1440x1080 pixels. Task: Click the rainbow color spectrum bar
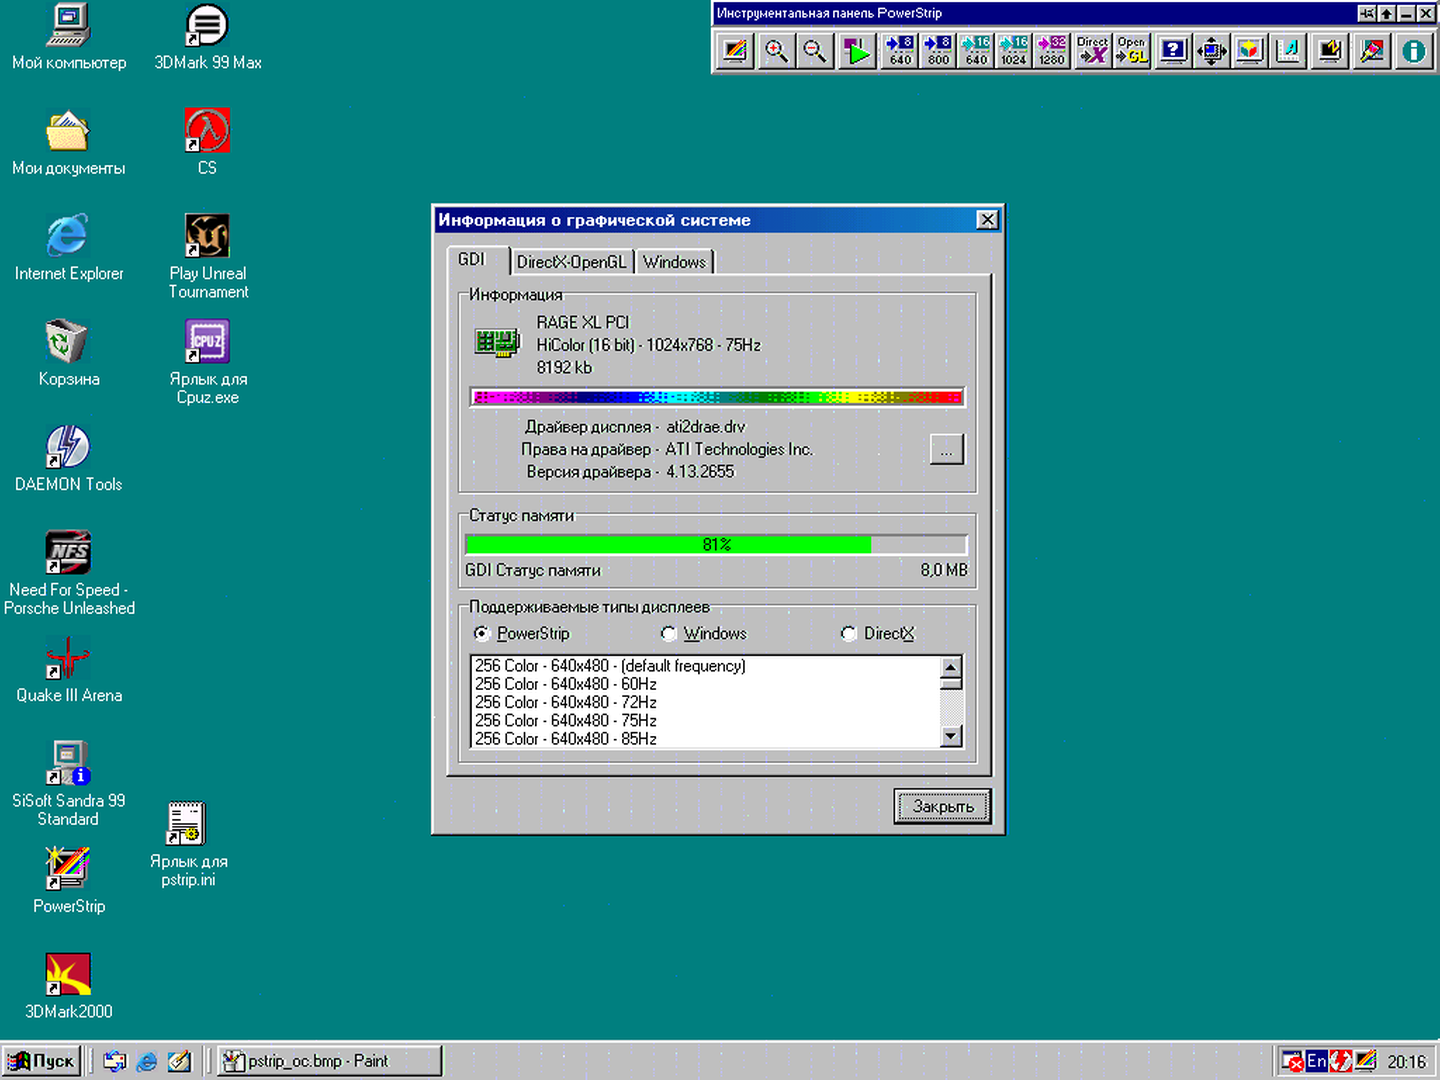tap(716, 397)
